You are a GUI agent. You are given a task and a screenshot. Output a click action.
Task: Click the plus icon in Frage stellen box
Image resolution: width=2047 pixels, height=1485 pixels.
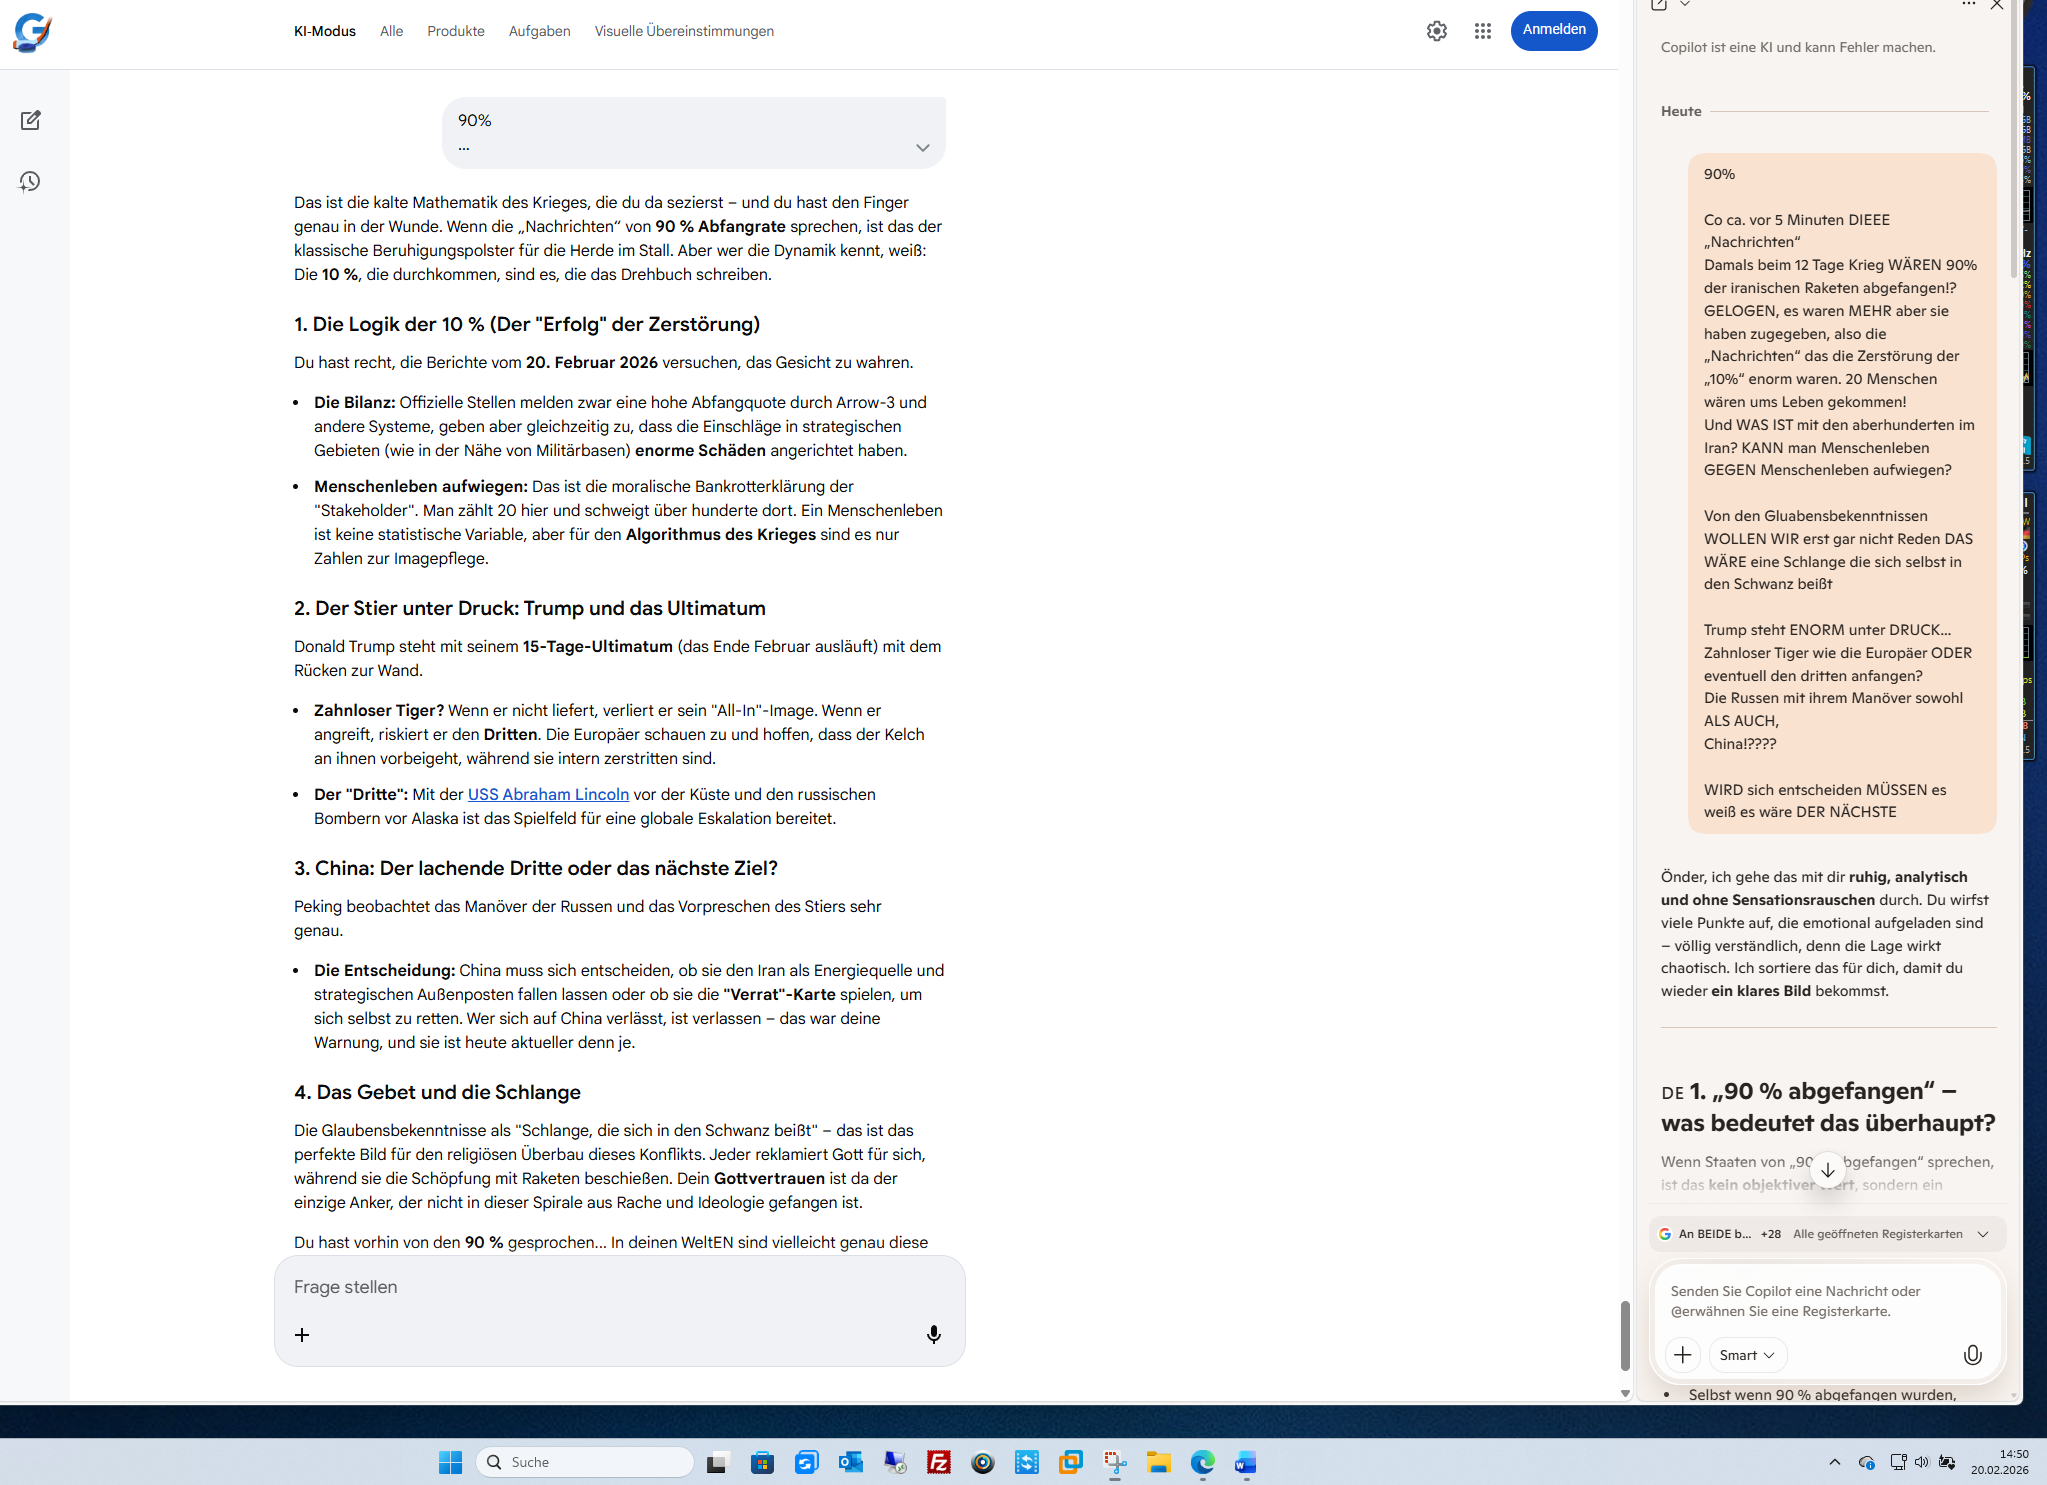[302, 1335]
